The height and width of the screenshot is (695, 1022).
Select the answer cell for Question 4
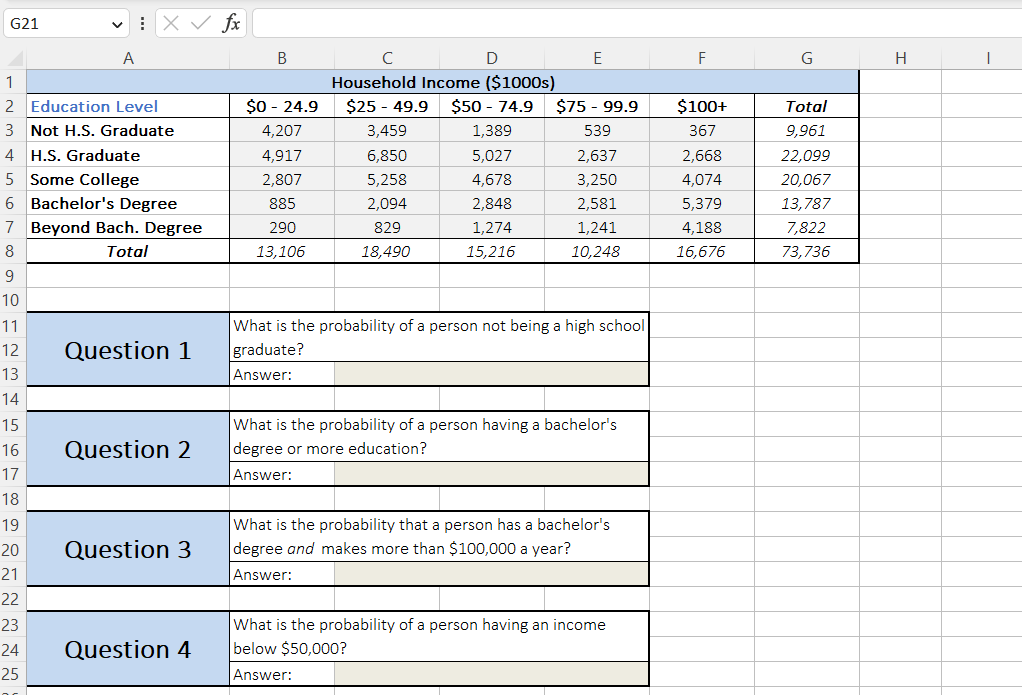coord(490,674)
